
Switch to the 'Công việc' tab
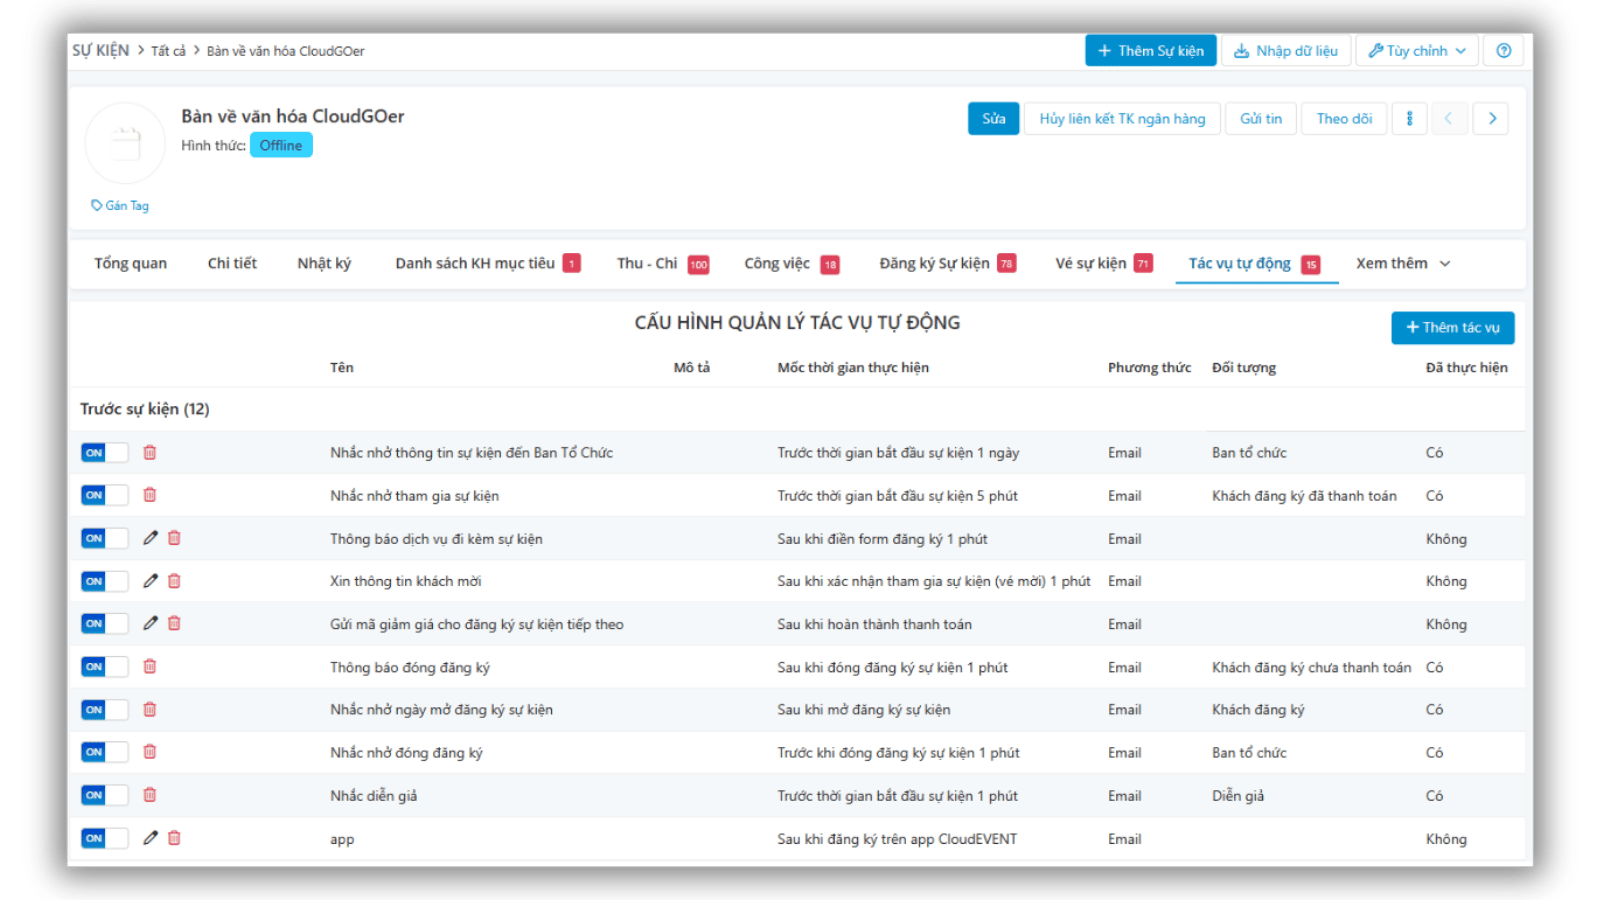pyautogui.click(x=777, y=264)
